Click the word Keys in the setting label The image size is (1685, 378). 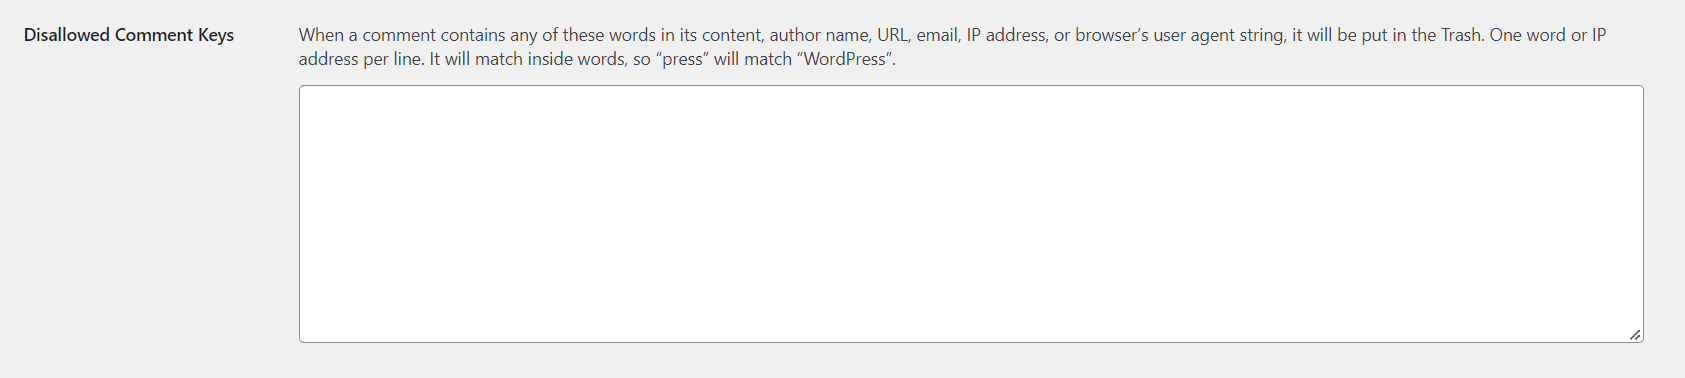pyautogui.click(x=216, y=35)
